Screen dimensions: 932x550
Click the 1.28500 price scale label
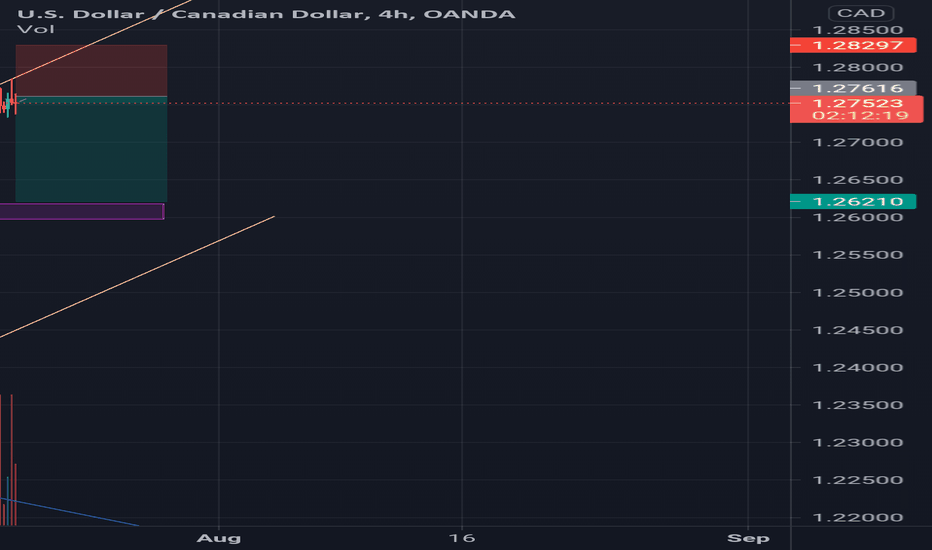pos(858,30)
